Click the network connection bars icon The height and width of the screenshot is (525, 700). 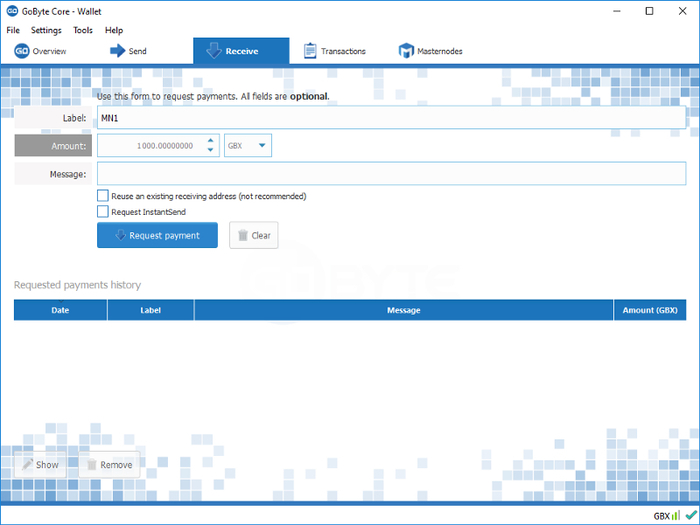[x=676, y=515]
